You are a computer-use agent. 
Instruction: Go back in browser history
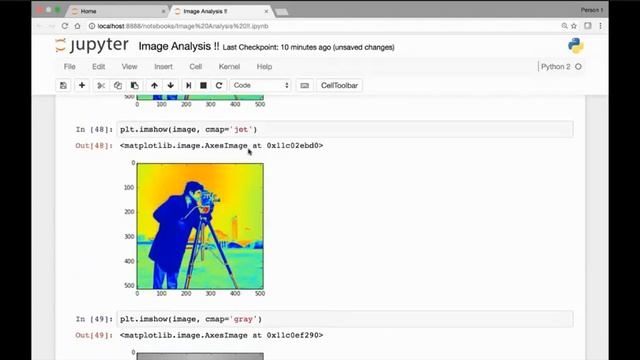point(40,26)
